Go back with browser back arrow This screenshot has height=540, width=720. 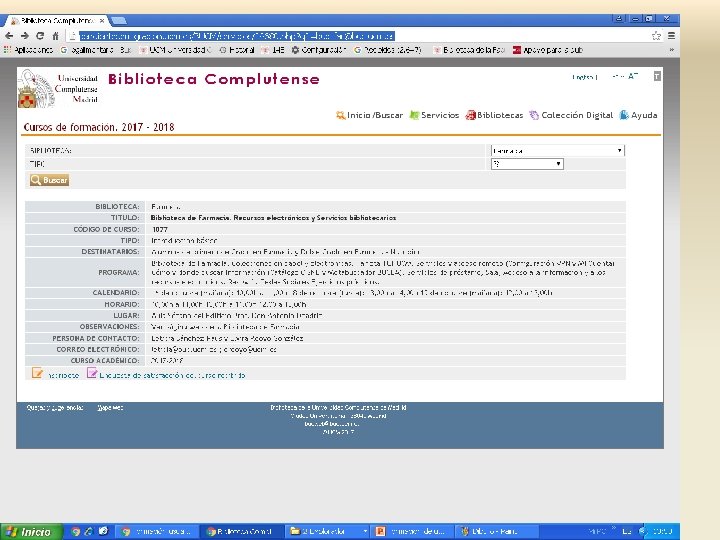click(9, 36)
